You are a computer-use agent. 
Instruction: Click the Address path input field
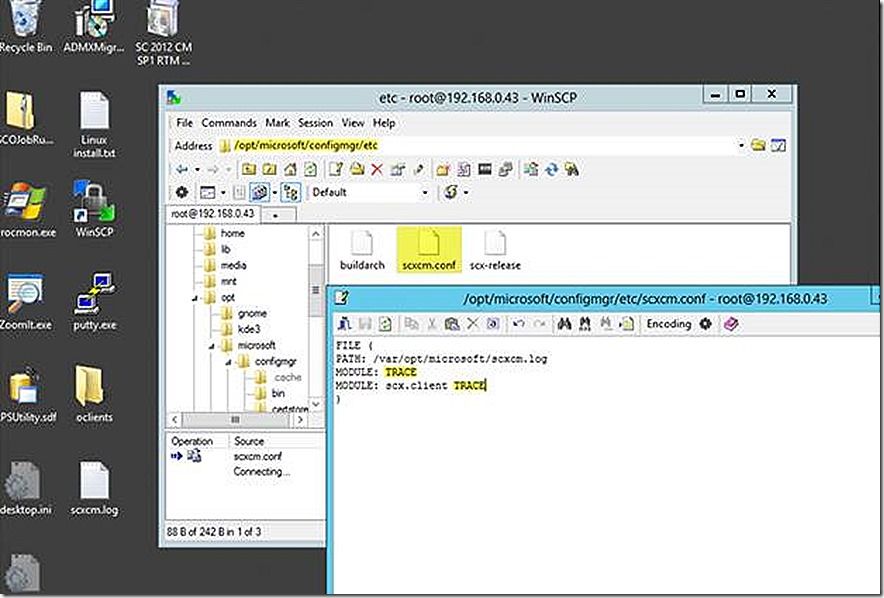point(476,145)
